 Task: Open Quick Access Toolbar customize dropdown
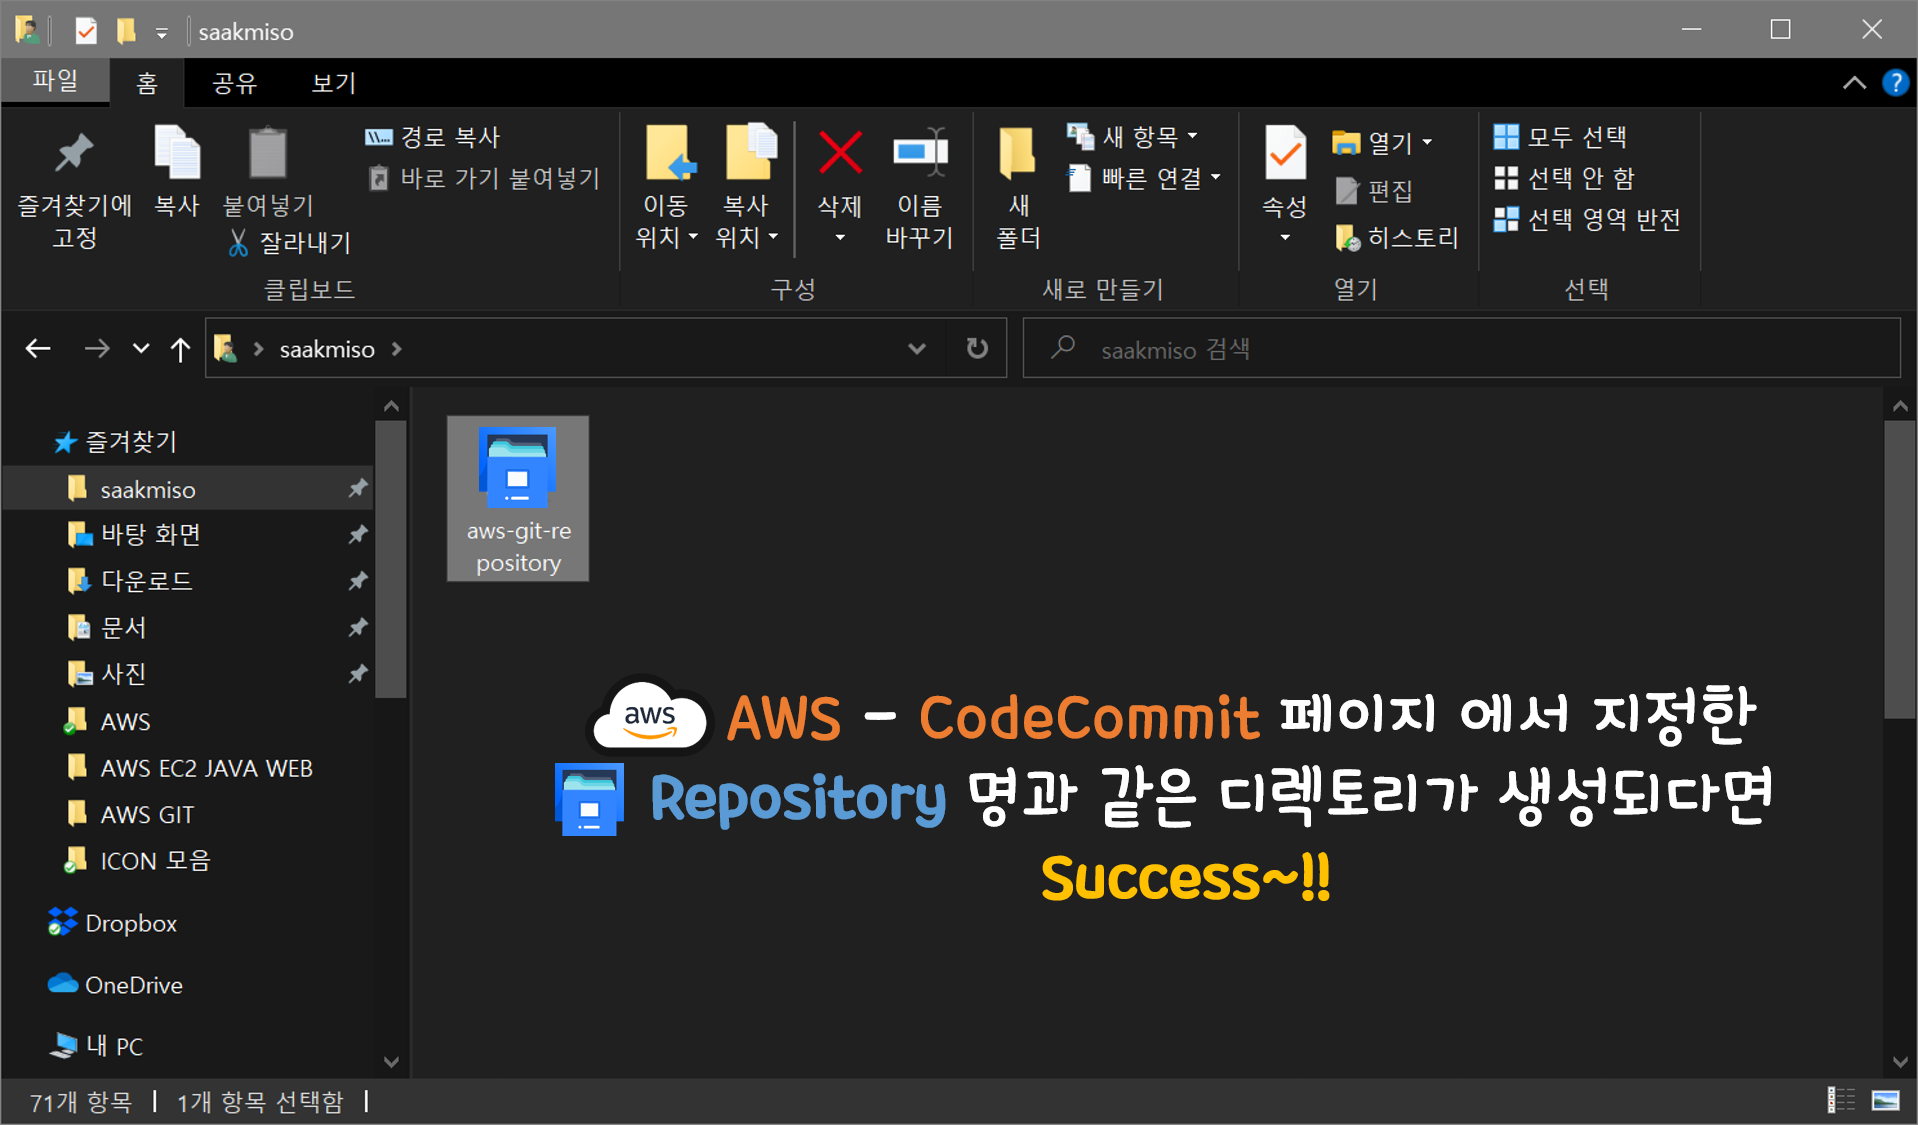pyautogui.click(x=162, y=33)
